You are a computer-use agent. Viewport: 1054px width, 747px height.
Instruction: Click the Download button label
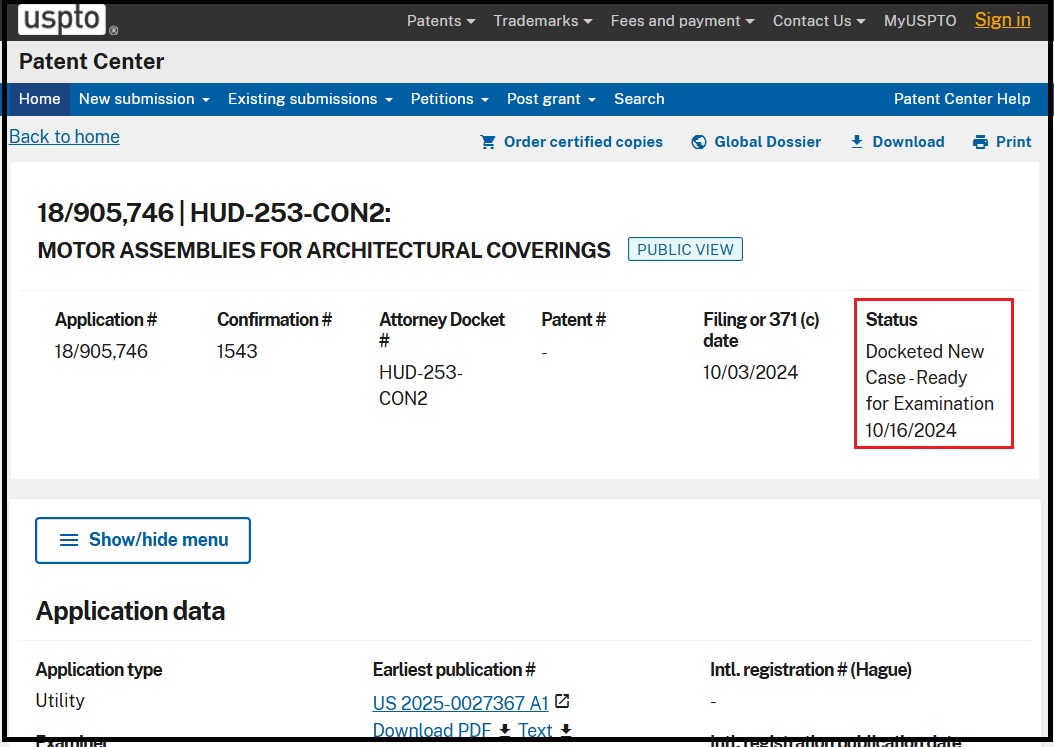pos(908,142)
